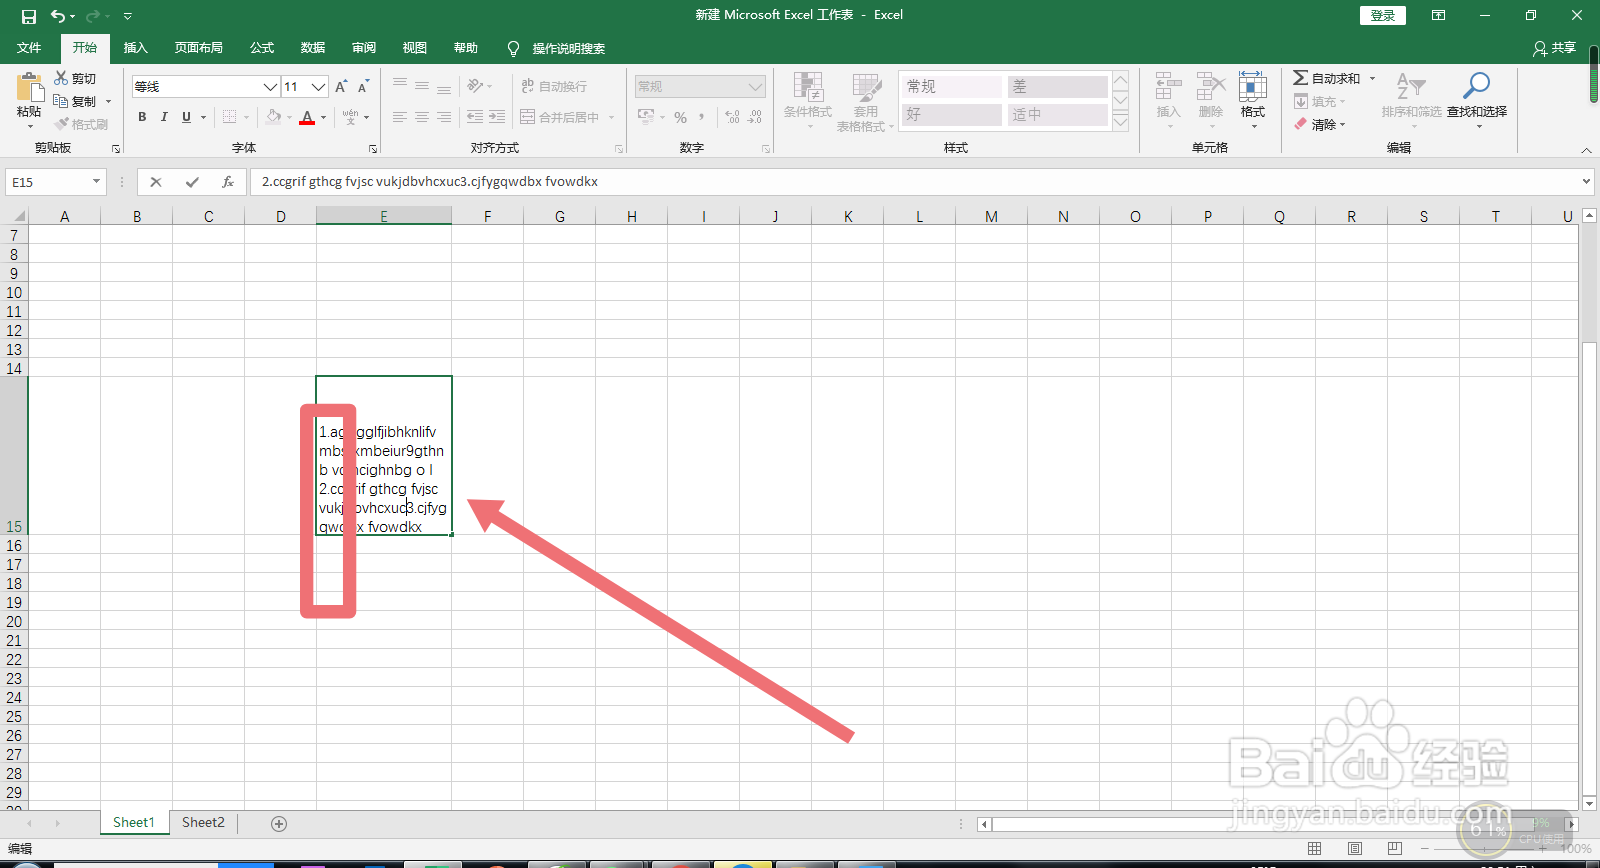Viewport: 1600px width, 868px height.
Task: Confirm the entry with the formula bar checkmark
Action: pyautogui.click(x=192, y=182)
